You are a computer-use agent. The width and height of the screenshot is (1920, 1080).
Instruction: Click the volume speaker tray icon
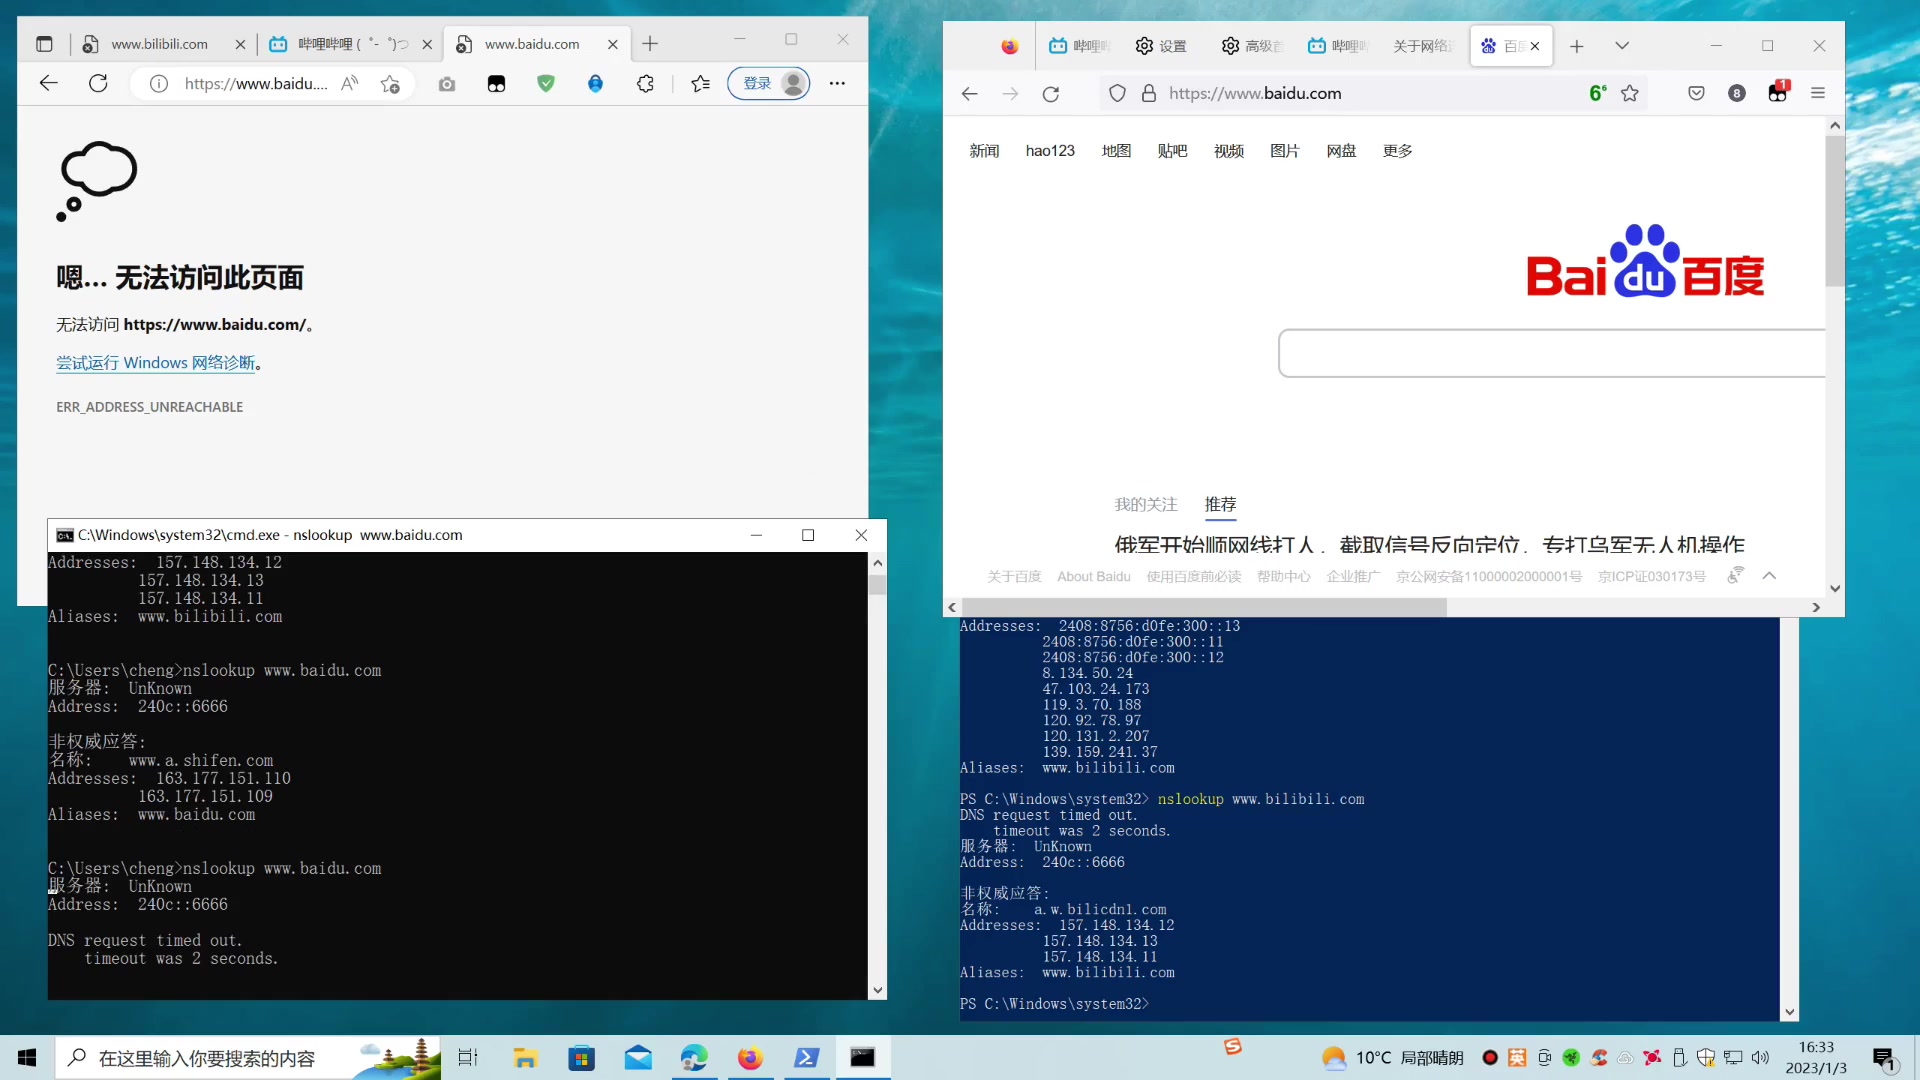(1761, 1058)
